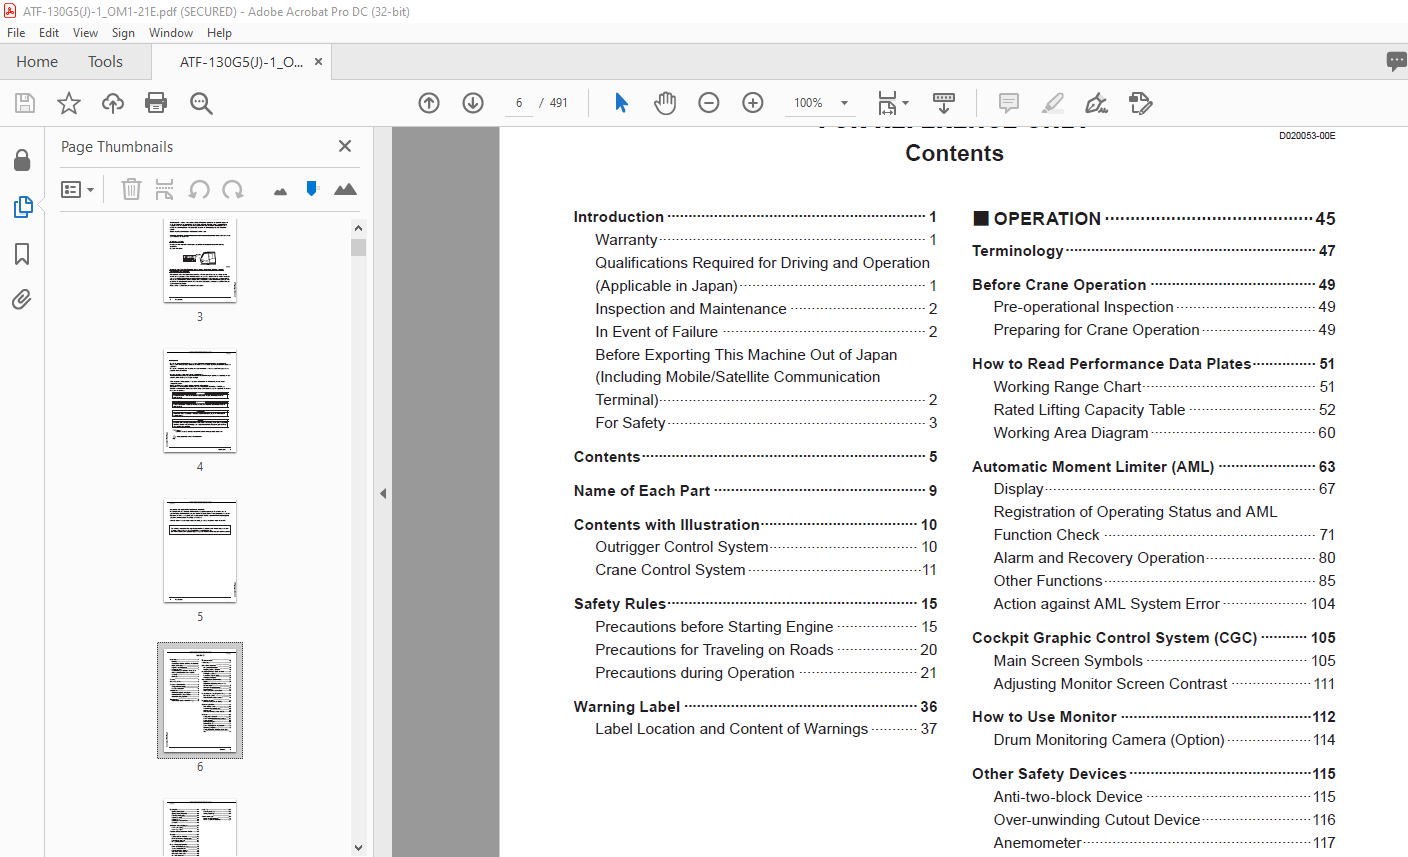Open Working Range Chart entry

pos(1164,387)
